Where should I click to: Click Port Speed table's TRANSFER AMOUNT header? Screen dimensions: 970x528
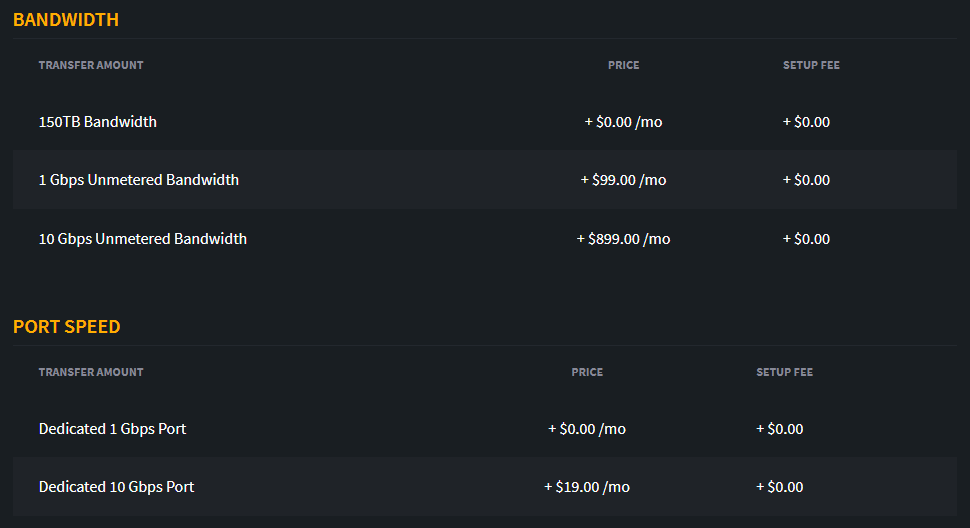[x=91, y=372]
